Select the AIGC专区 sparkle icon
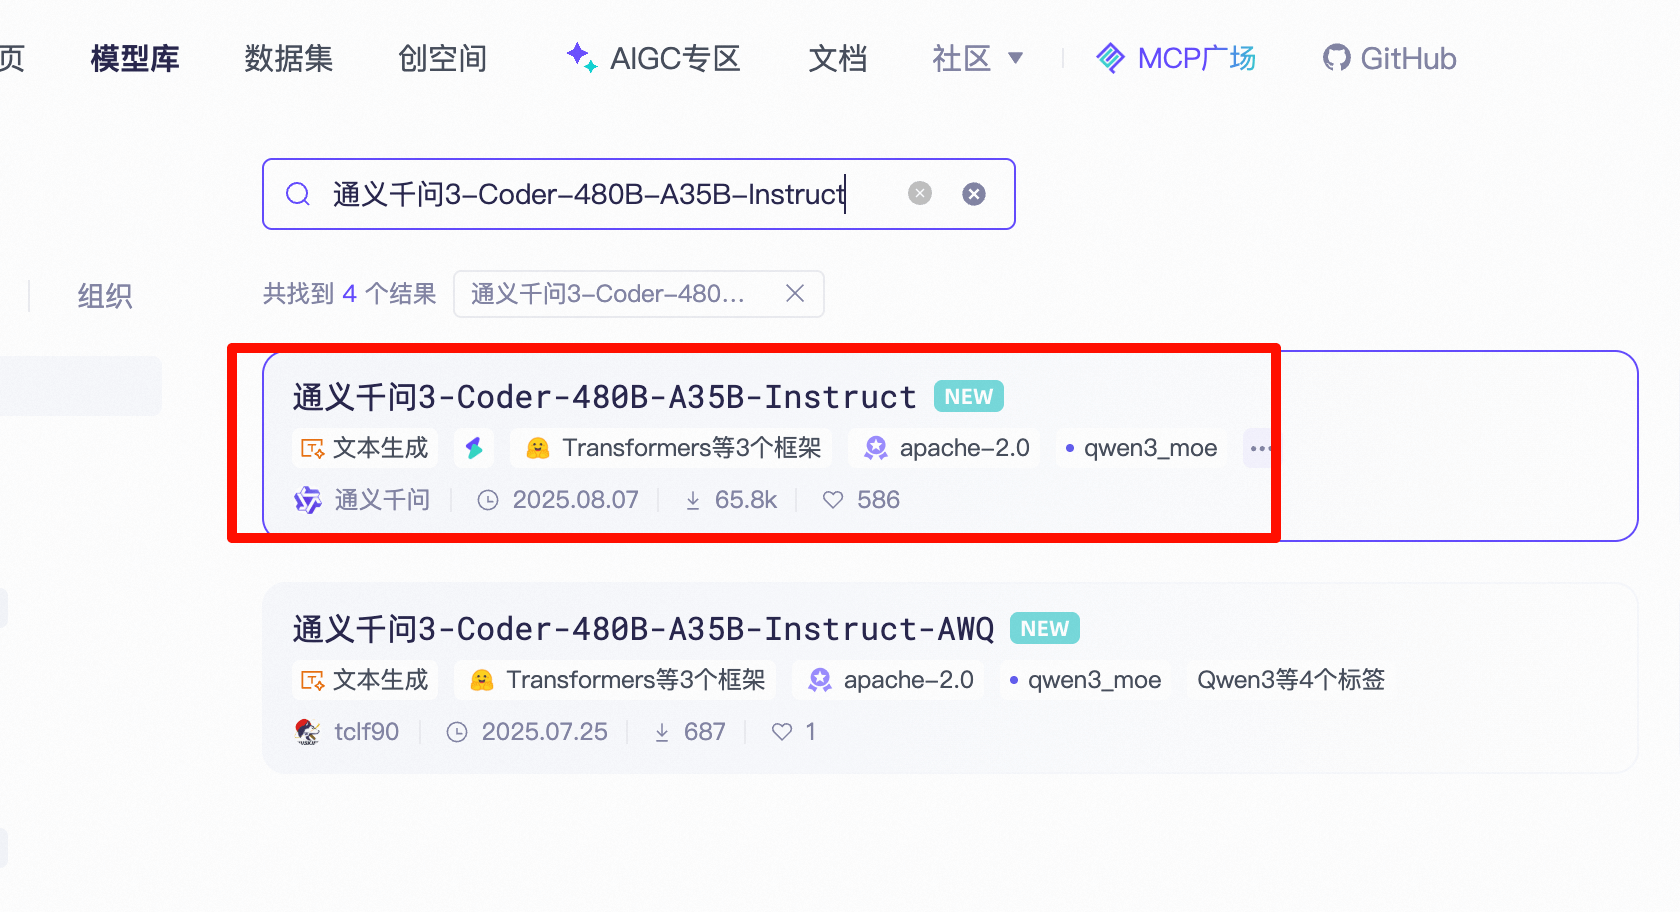The width and height of the screenshot is (1680, 912). 581,58
